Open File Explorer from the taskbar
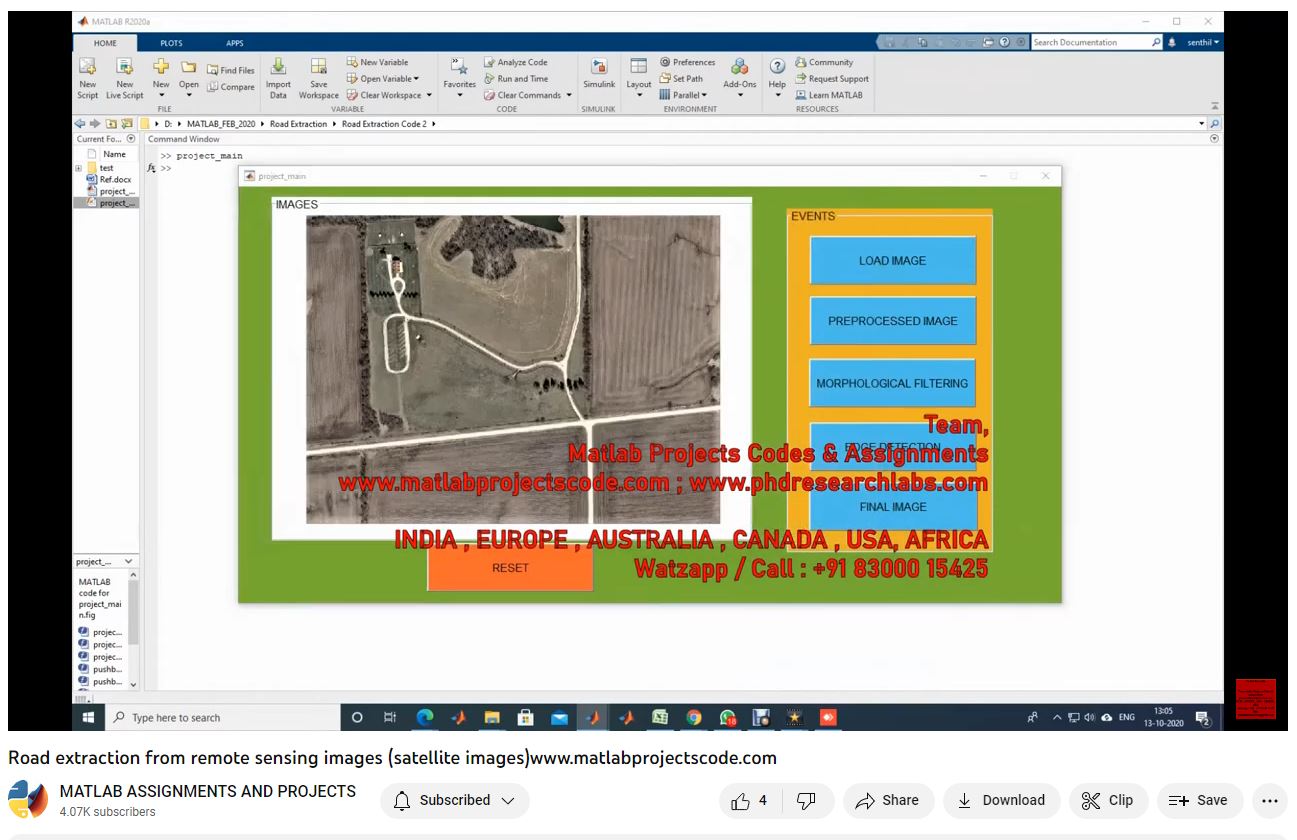Image resolution: width=1297 pixels, height=840 pixels. (x=492, y=717)
